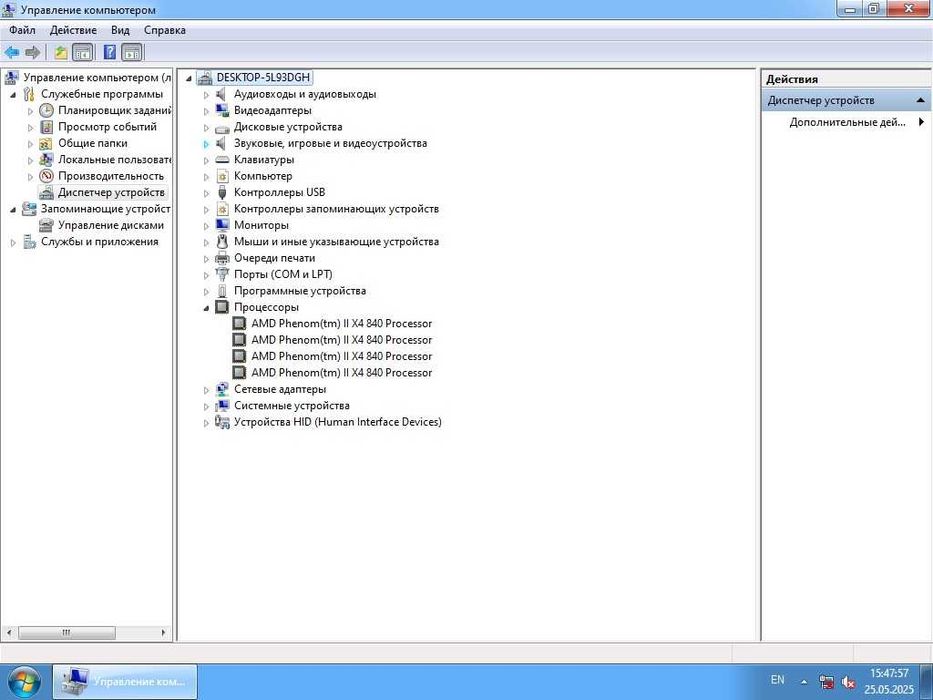Select the Устройства HID icon
Screen dimensions: 933x700
(x=222, y=422)
